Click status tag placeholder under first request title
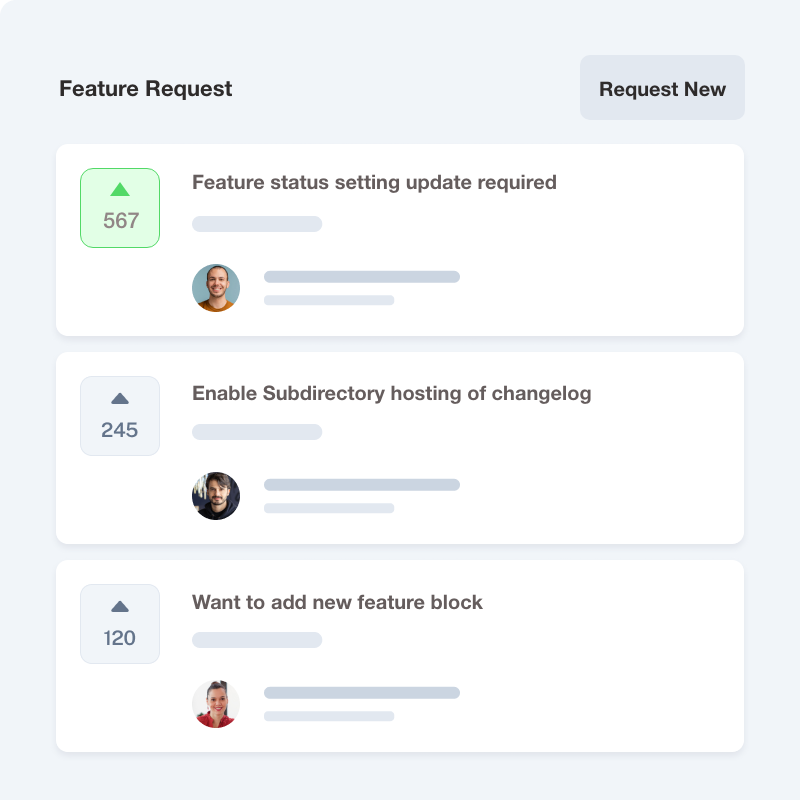The height and width of the screenshot is (800, 800). pyautogui.click(x=257, y=224)
